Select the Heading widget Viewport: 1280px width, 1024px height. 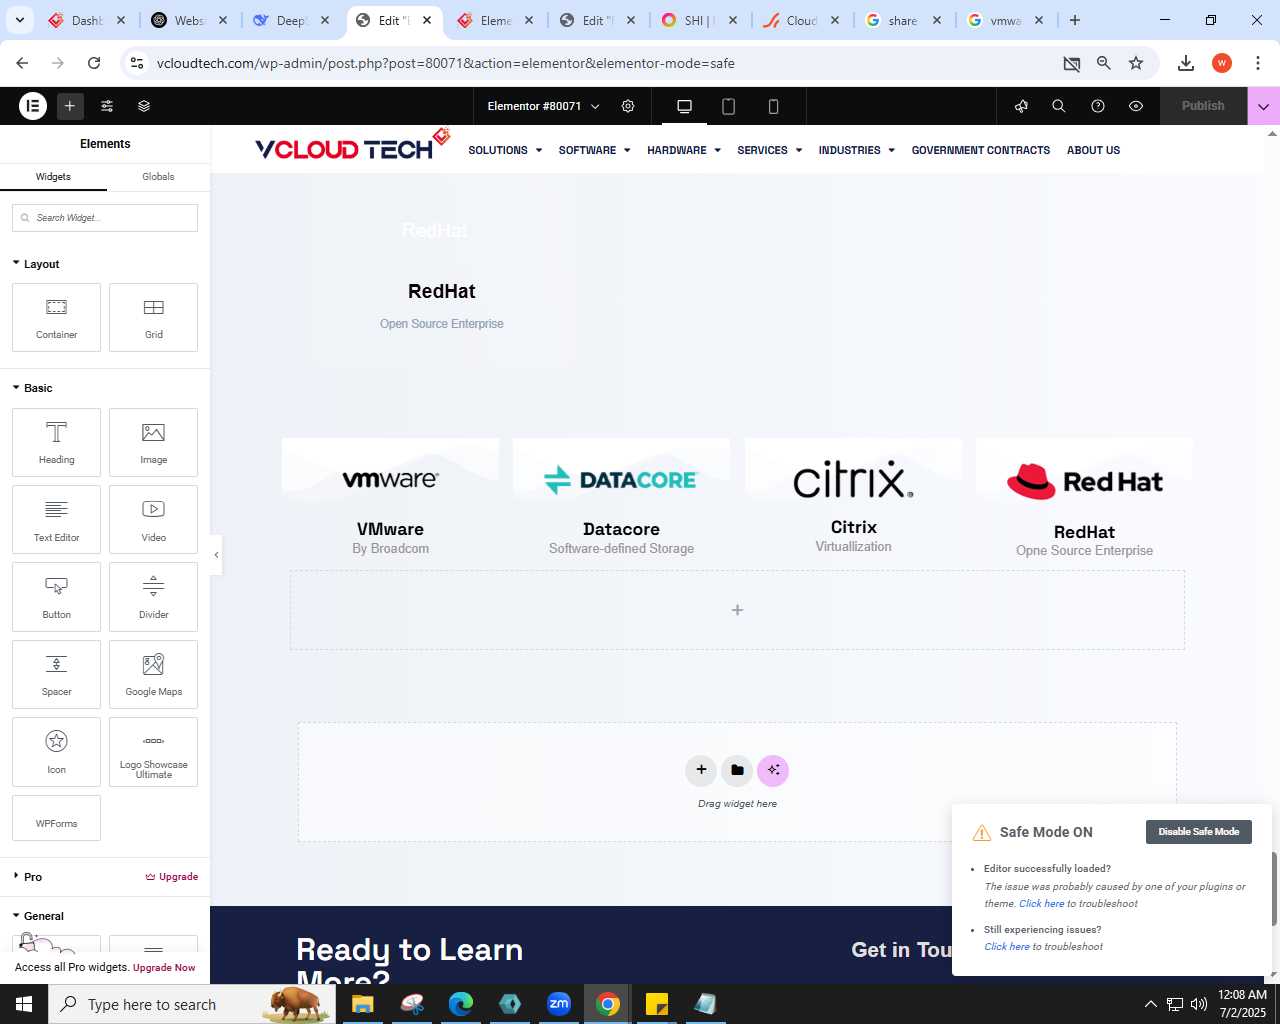pyautogui.click(x=57, y=442)
